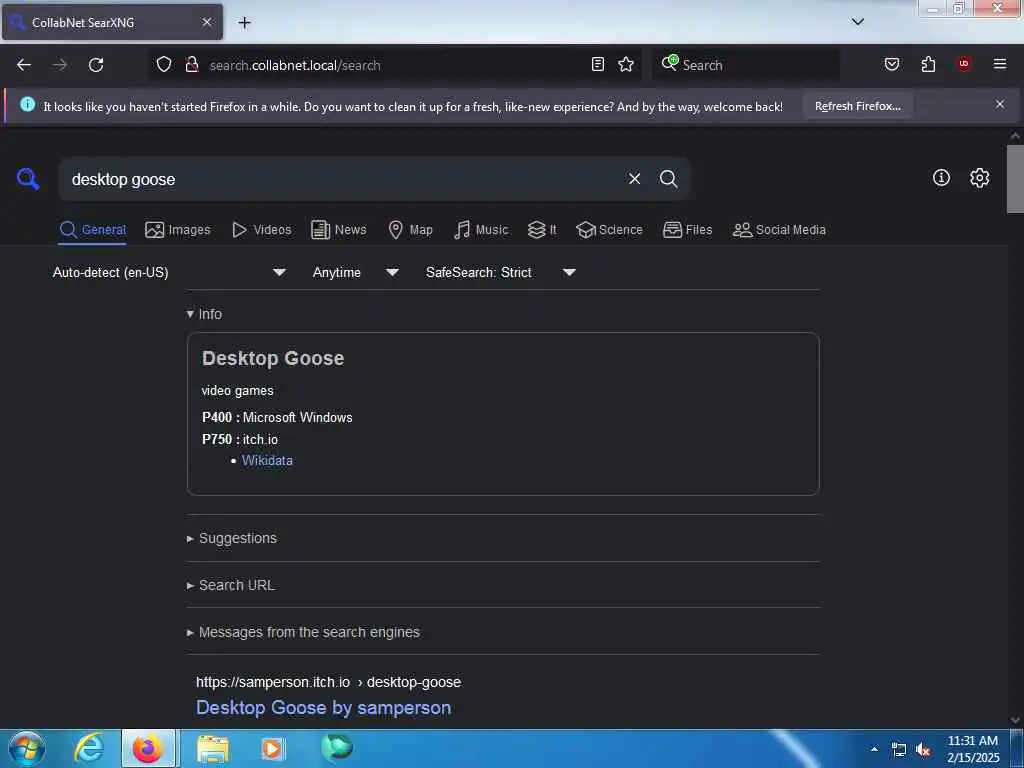This screenshot has height=768, width=1024.
Task: Show hidden system tray icons
Action: (x=874, y=749)
